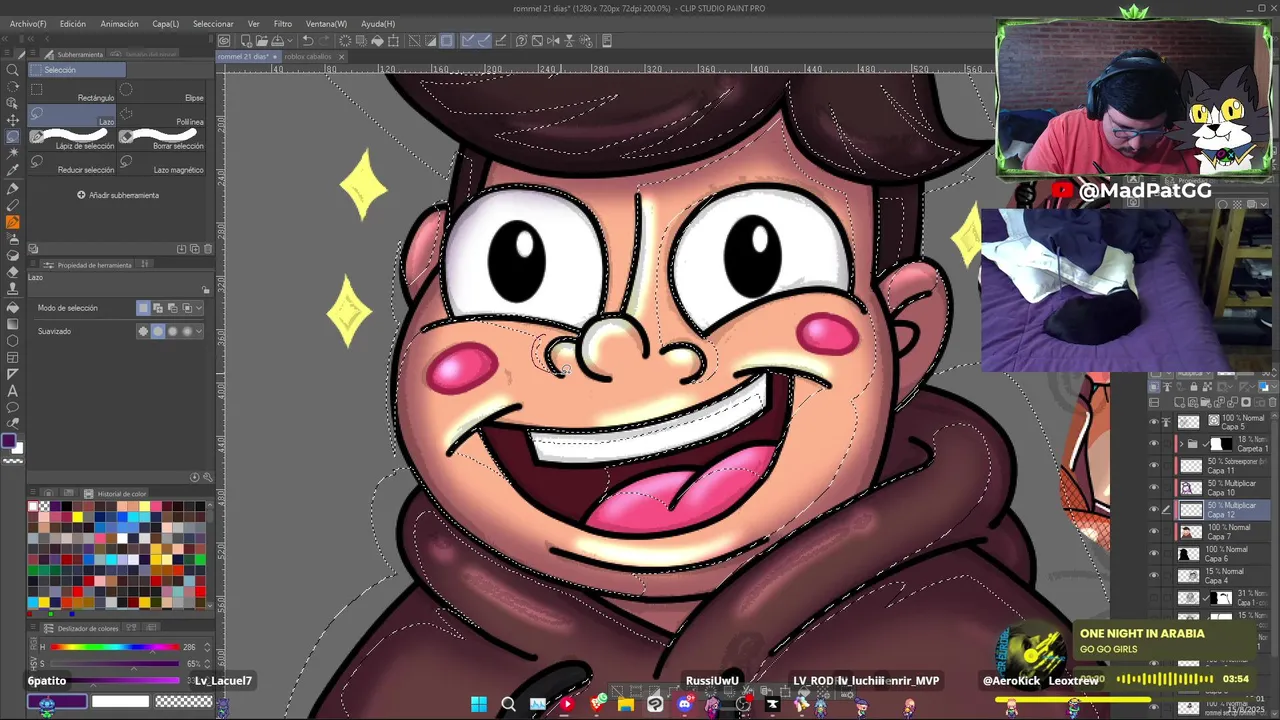Select the Pen tool in the toolbox
This screenshot has width=1280, height=720.
point(12,188)
